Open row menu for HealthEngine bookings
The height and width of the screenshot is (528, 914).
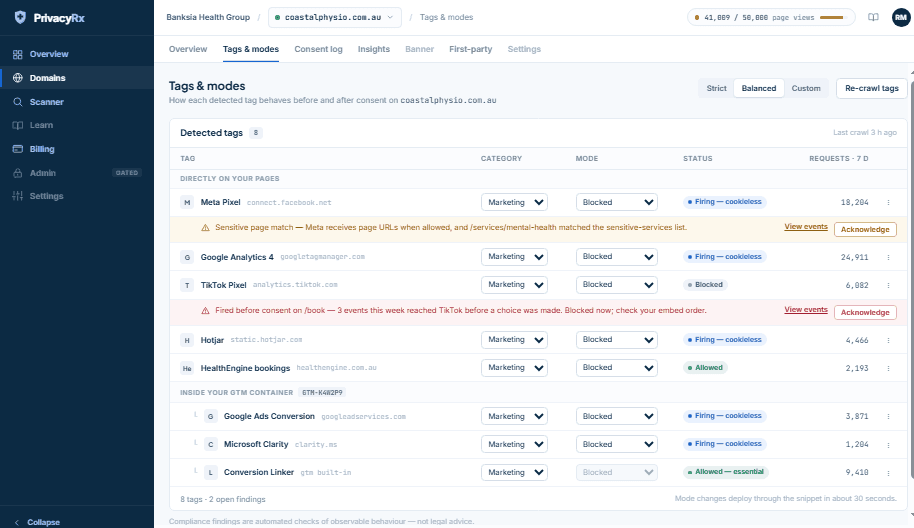pos(888,368)
